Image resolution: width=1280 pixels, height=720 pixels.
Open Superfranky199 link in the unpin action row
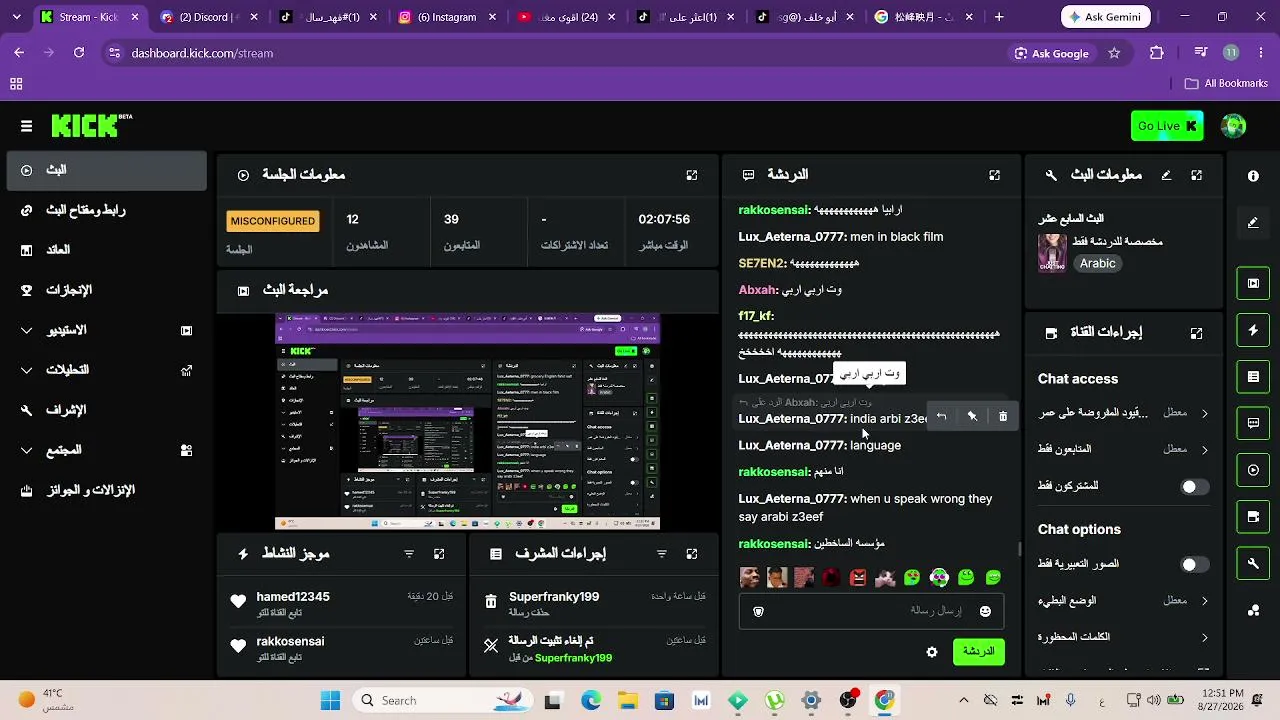coord(573,658)
